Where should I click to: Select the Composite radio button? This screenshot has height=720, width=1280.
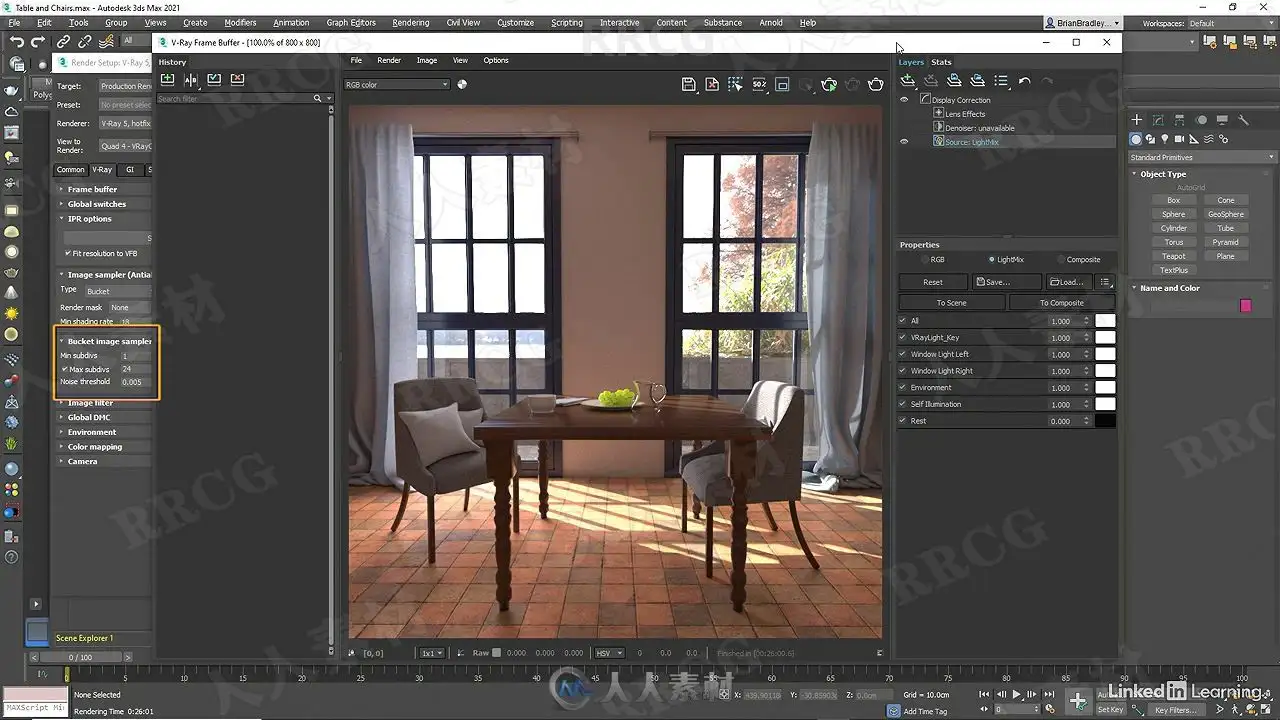(1060, 260)
